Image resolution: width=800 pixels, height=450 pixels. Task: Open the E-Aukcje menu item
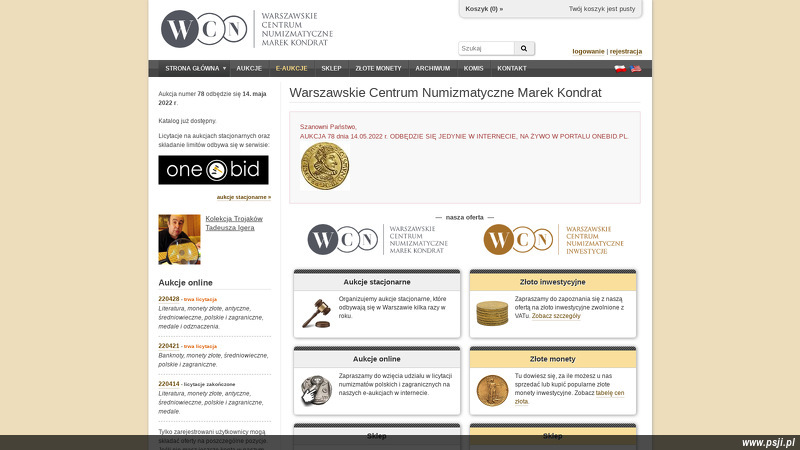coord(291,68)
